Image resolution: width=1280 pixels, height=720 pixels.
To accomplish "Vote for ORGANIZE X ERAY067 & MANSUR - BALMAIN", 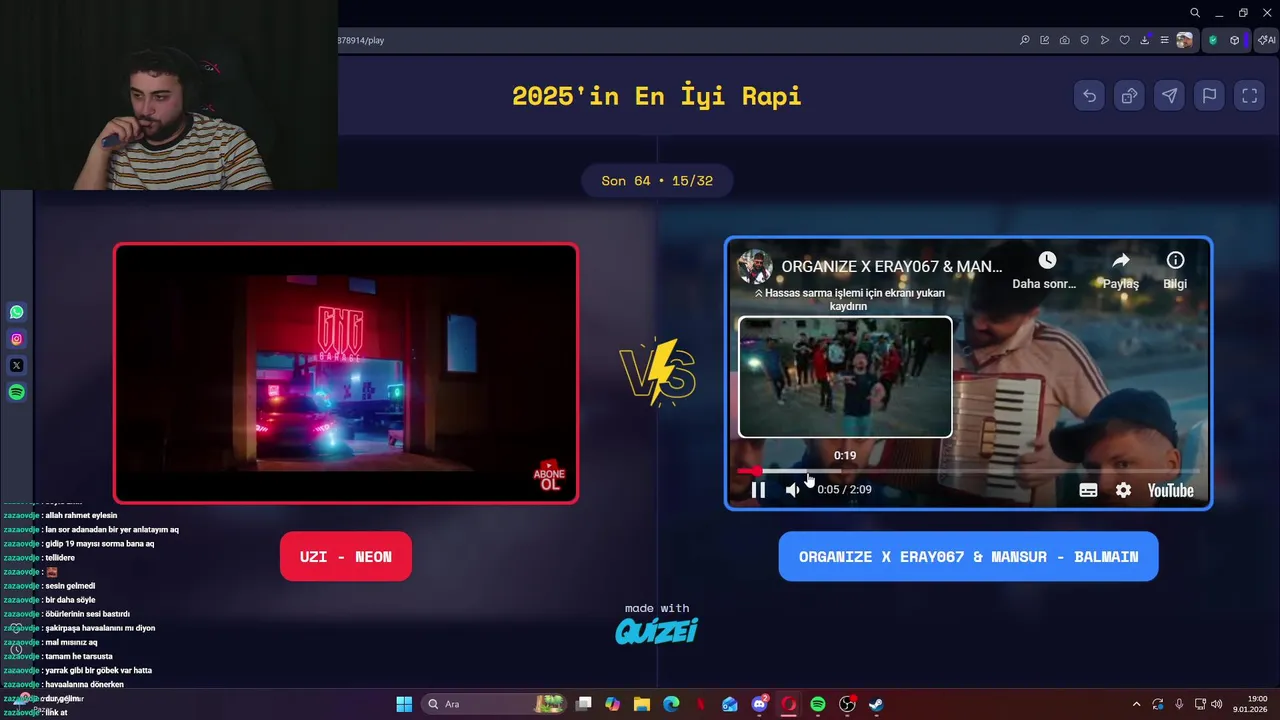I will click(968, 556).
